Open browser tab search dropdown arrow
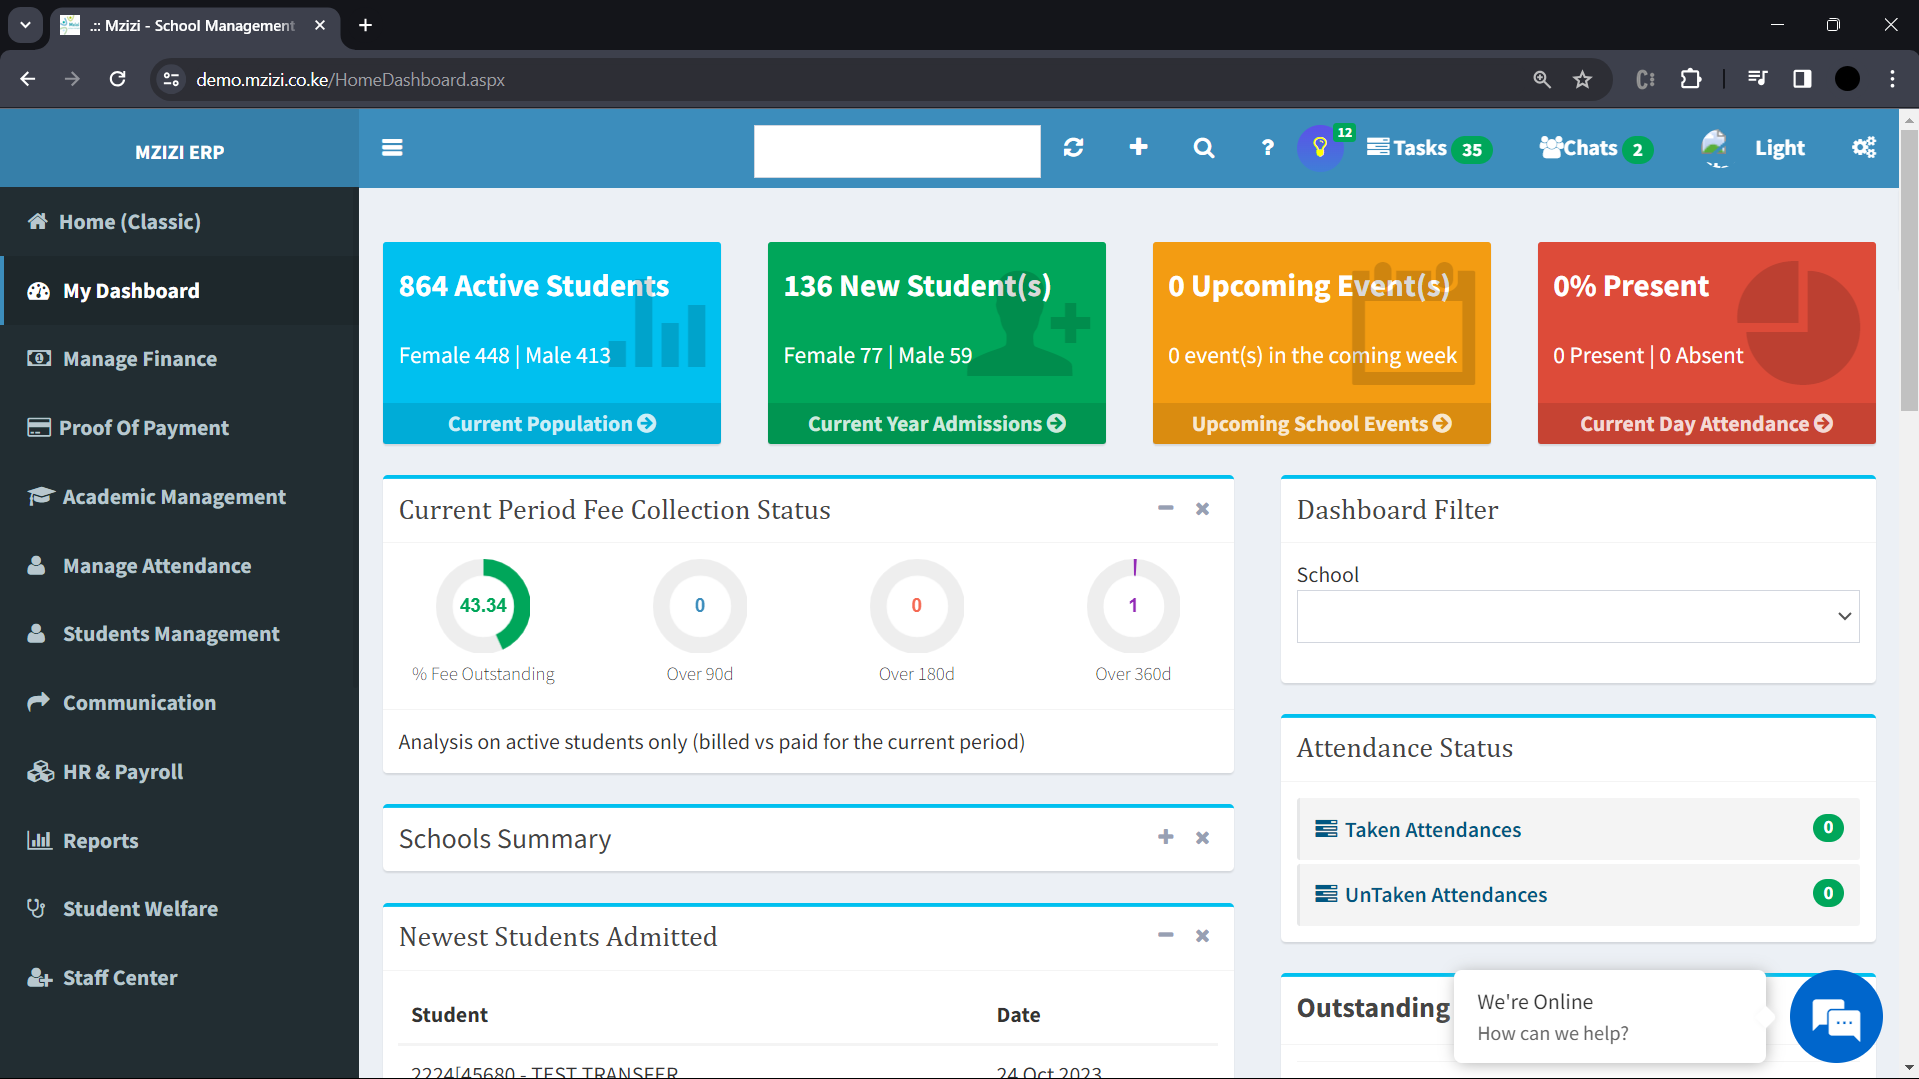Image resolution: width=1919 pixels, height=1079 pixels. [25, 25]
